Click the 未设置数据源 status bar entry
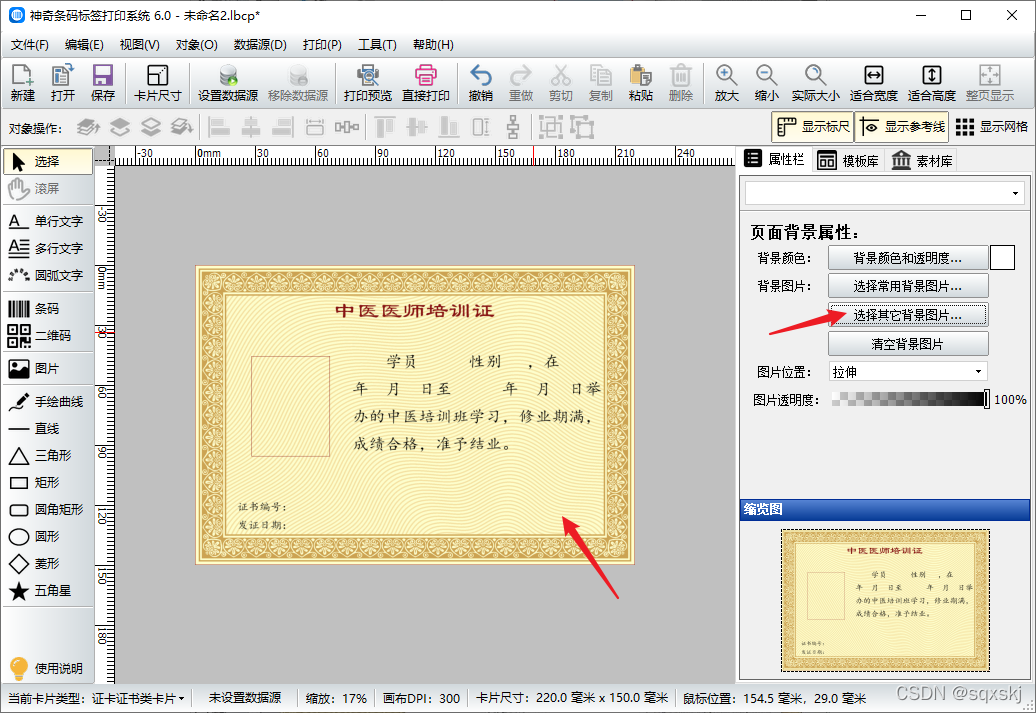 point(244,698)
